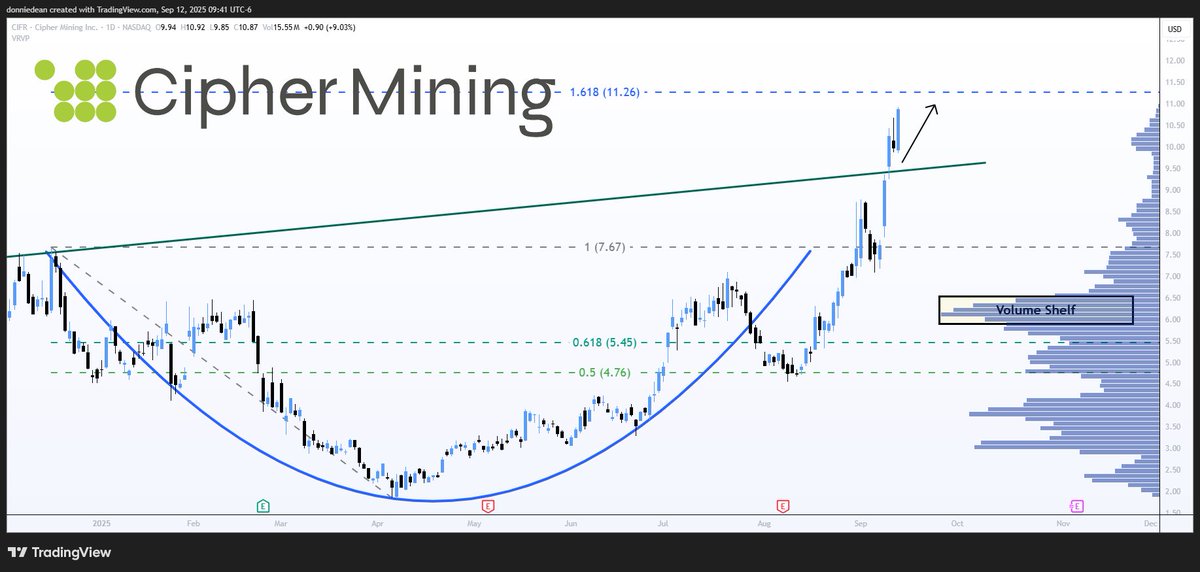The image size is (1200, 572).
Task: Click the 8.00 price scale value
Action: [x=1175, y=233]
